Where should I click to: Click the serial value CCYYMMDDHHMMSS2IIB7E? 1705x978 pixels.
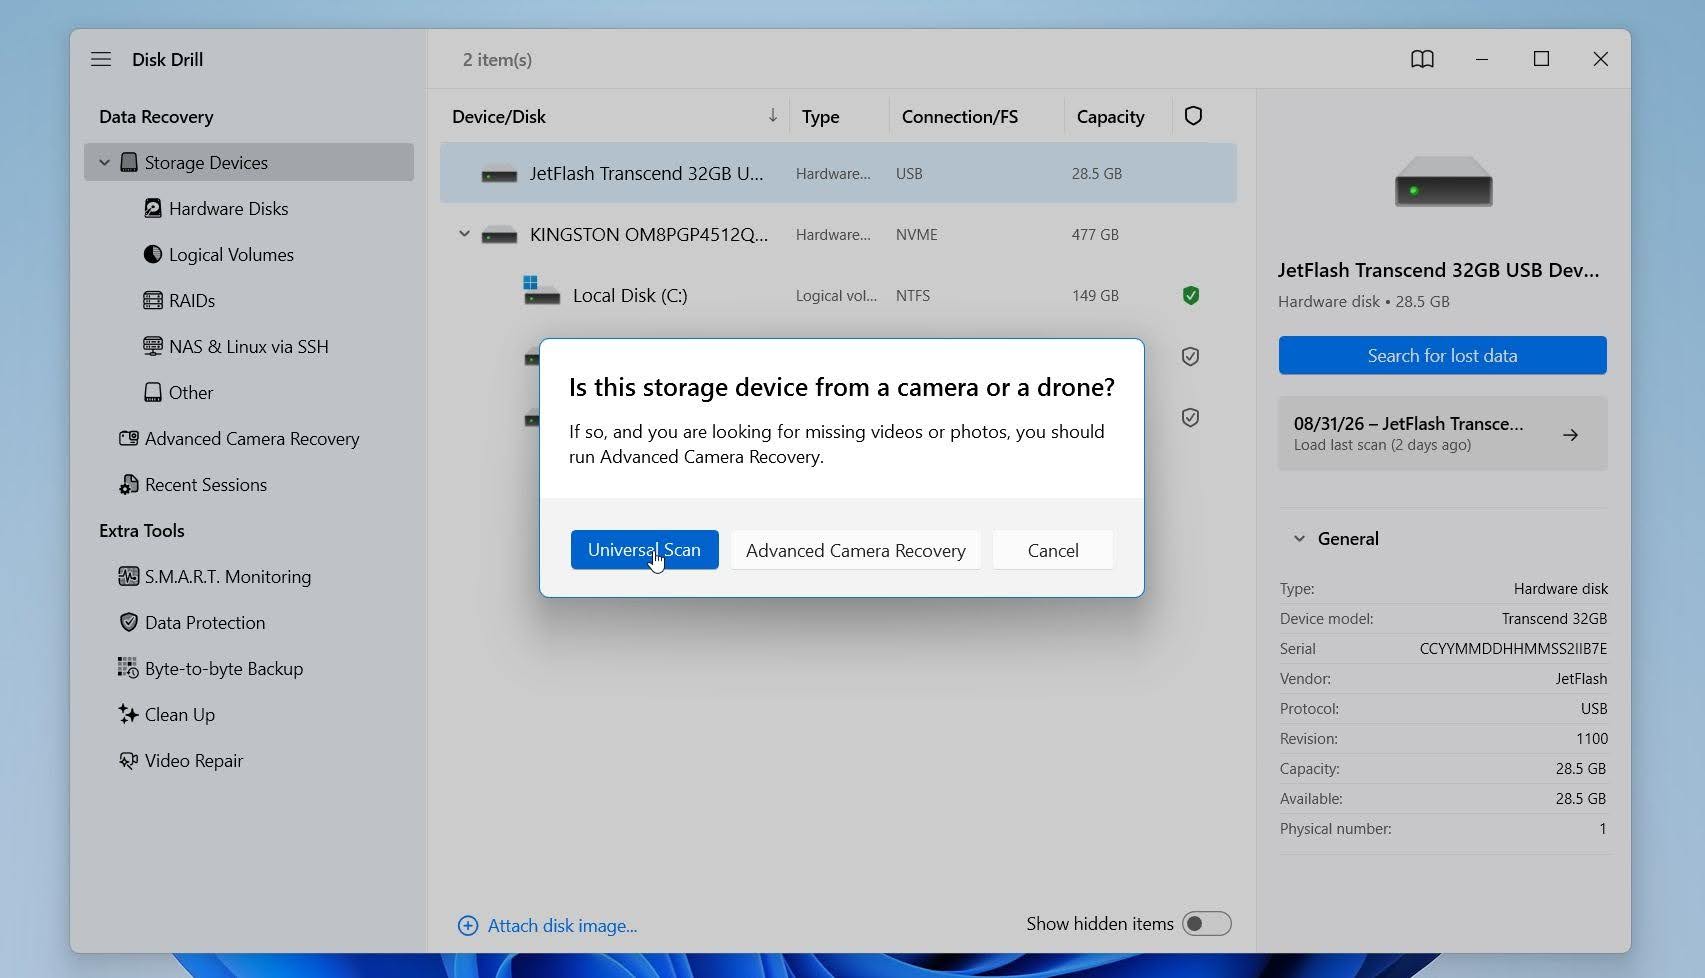(1513, 648)
